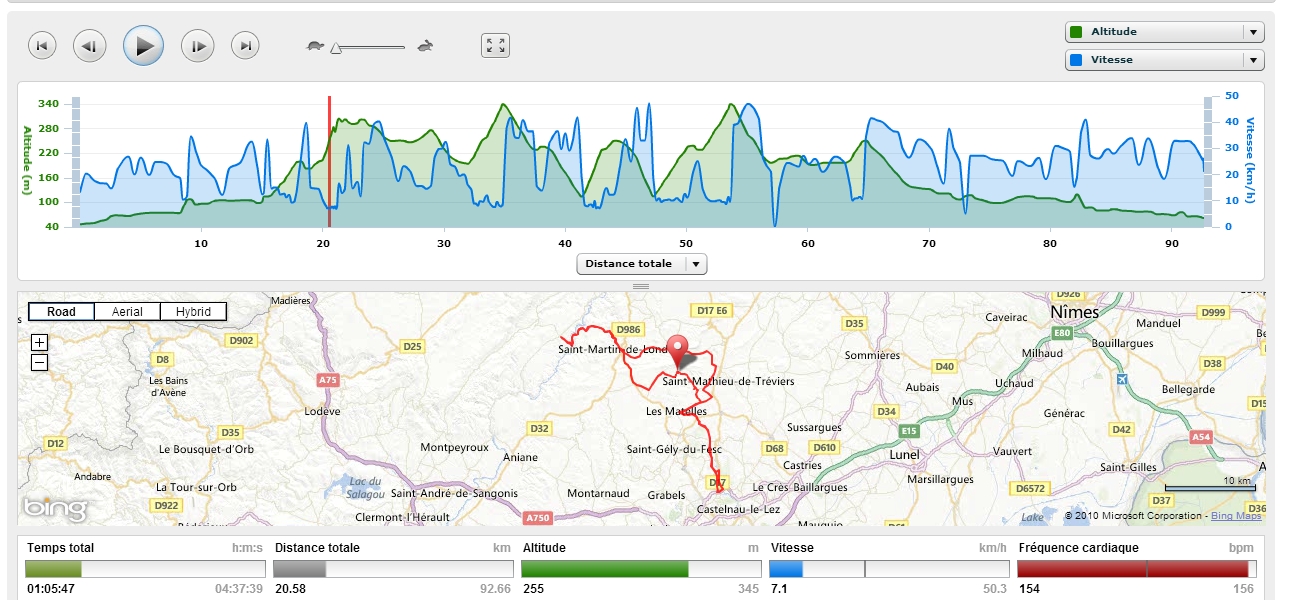Expand the Distance totale axis dropdown
The height and width of the screenshot is (600, 1300).
[696, 264]
